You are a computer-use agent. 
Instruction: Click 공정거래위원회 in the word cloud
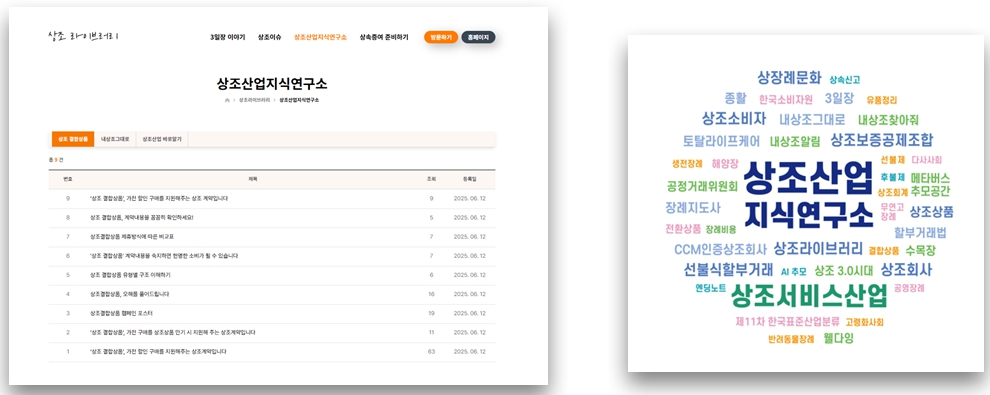[x=702, y=186]
